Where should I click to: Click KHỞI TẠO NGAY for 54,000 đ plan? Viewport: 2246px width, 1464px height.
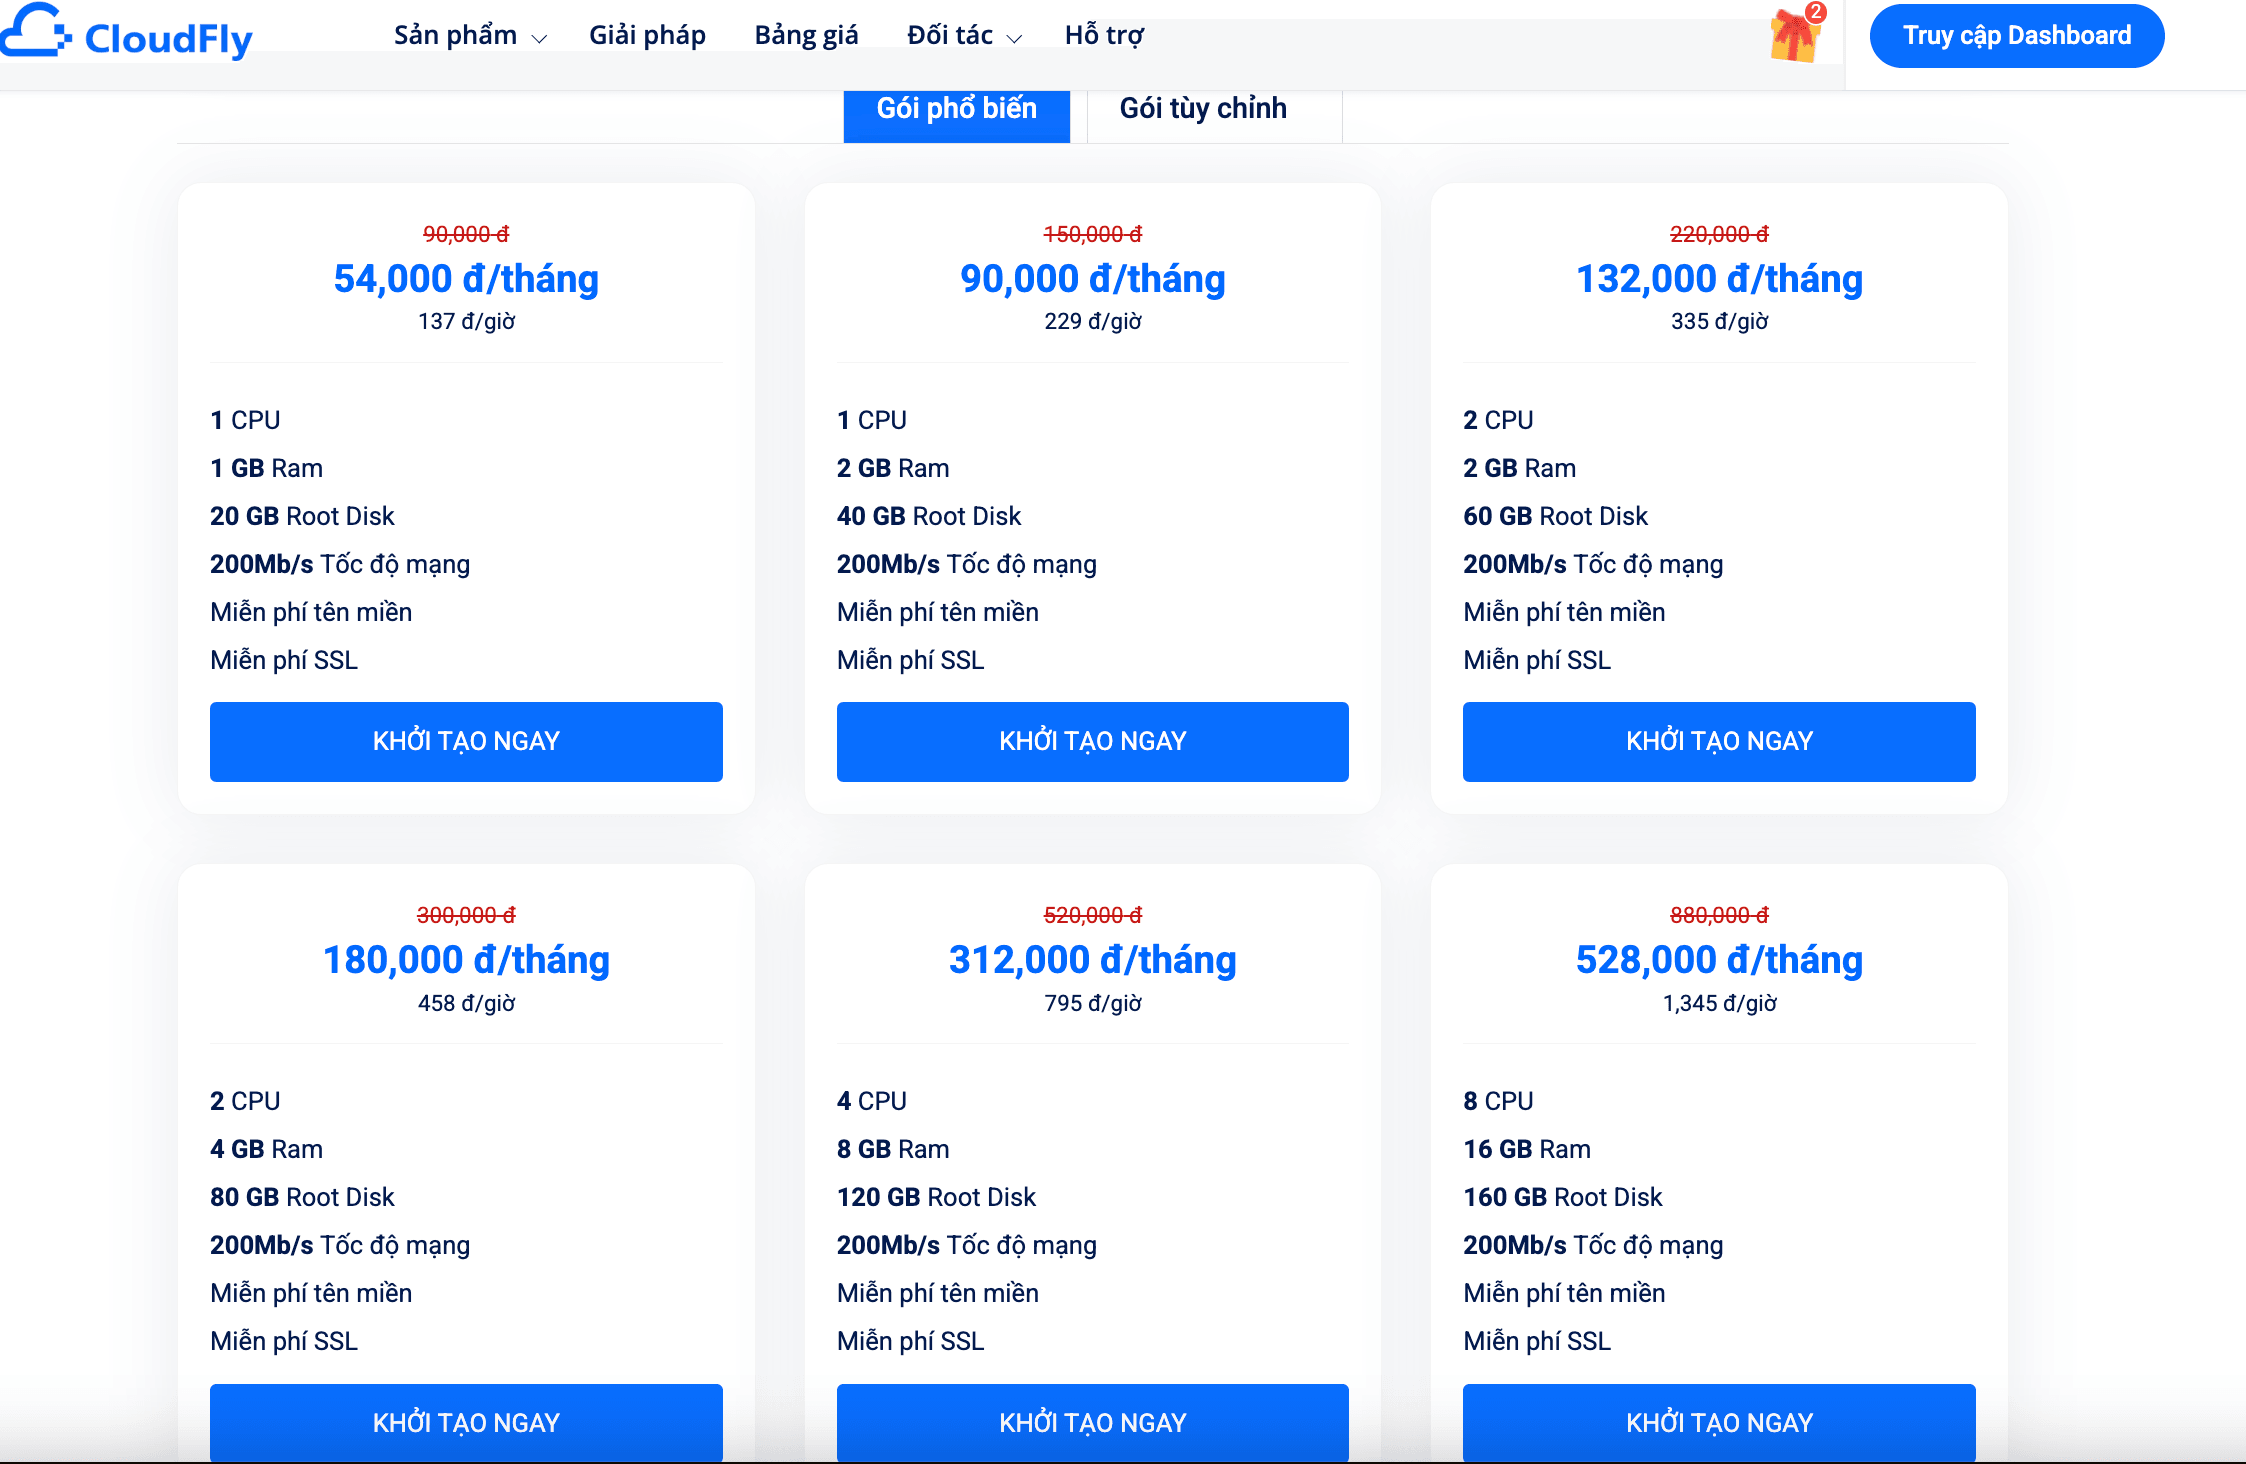[466, 741]
